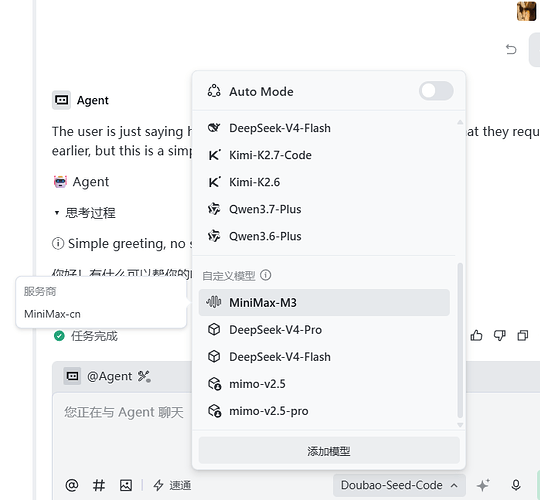Select mimo-v2.5-pro custom model
Image resolution: width=540 pixels, height=500 pixels.
pos(324,411)
